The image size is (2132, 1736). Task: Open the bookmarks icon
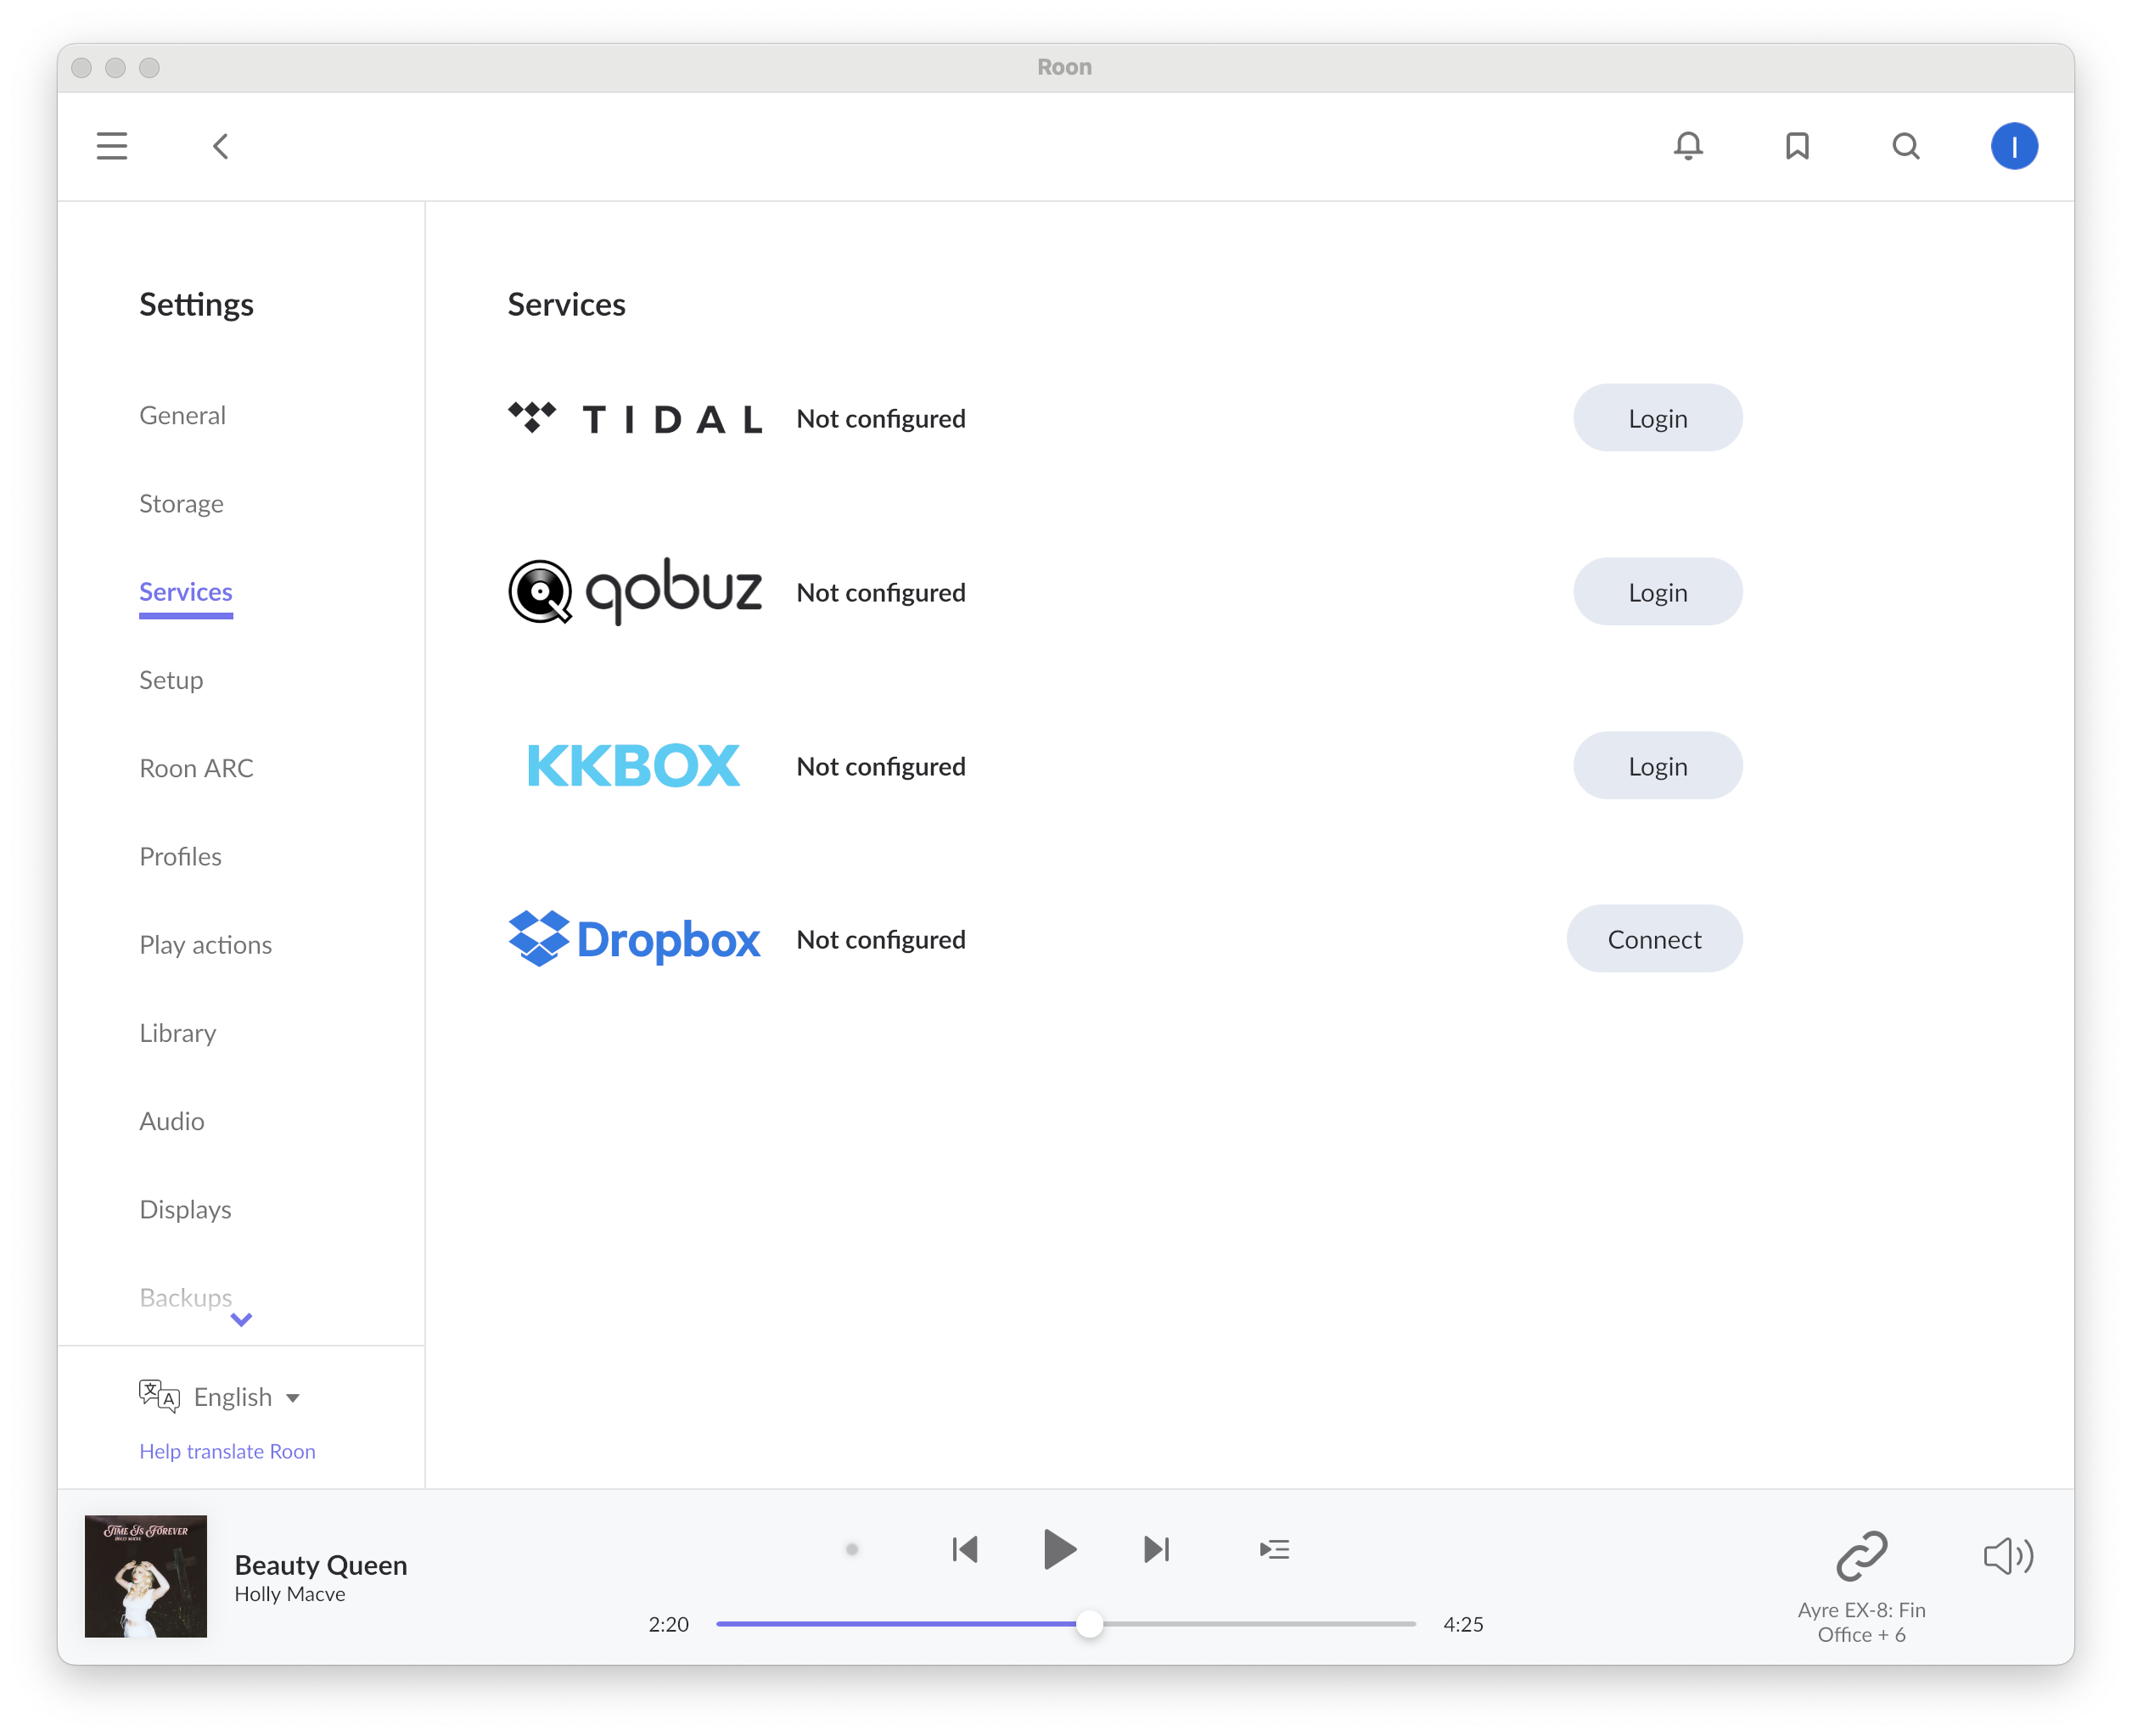click(x=1797, y=146)
